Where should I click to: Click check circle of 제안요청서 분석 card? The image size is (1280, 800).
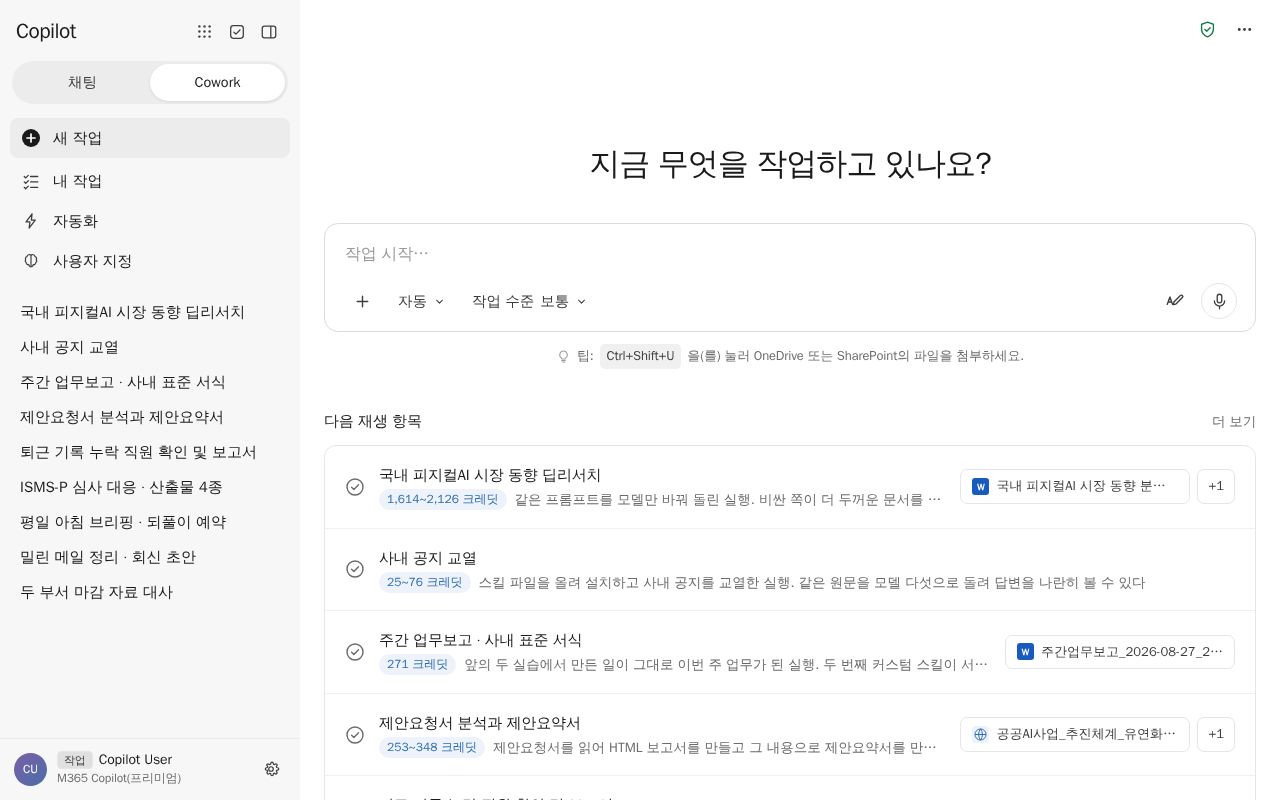(355, 735)
